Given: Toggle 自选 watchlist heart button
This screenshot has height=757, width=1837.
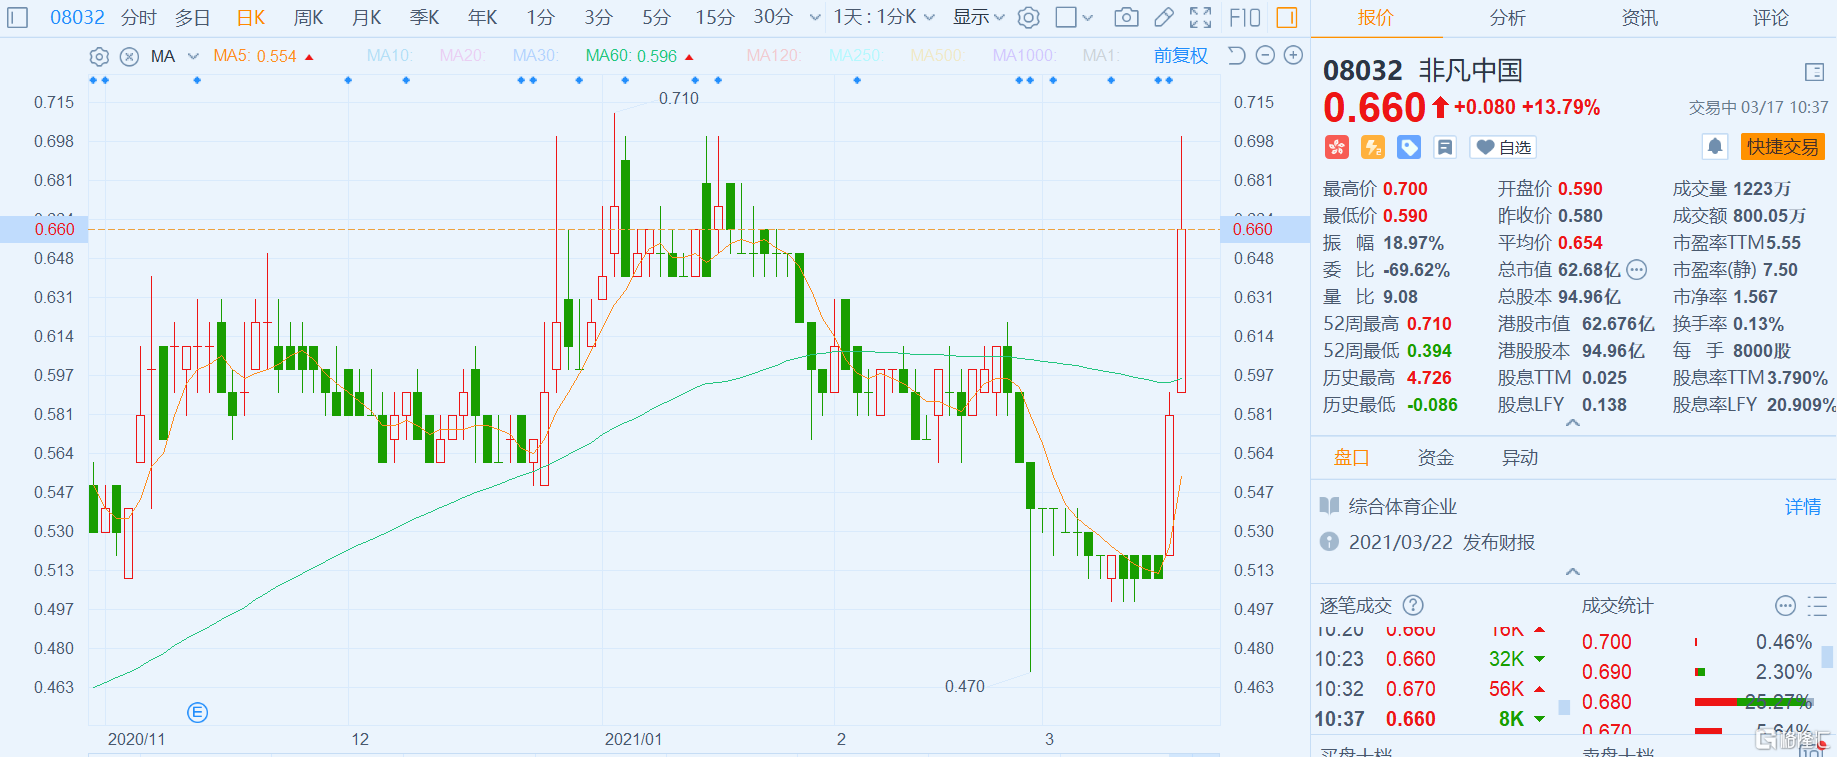Looking at the screenshot, I should click(x=1503, y=147).
